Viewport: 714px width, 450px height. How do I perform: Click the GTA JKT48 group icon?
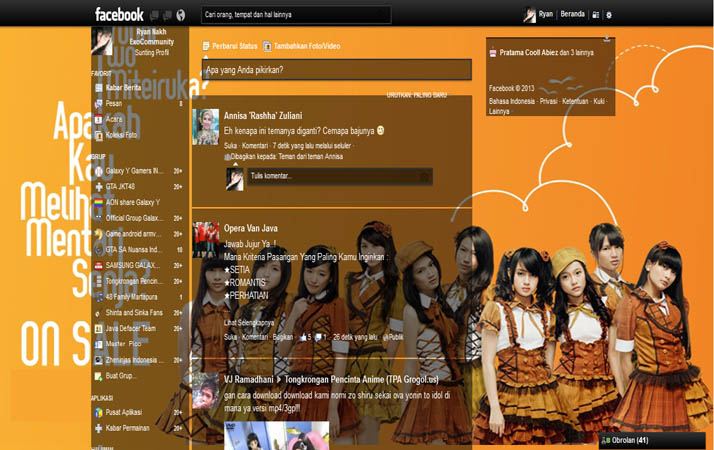pyautogui.click(x=99, y=187)
